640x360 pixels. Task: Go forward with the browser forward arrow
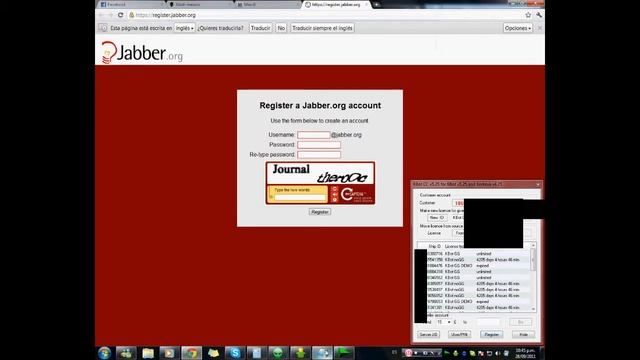(x=111, y=15)
